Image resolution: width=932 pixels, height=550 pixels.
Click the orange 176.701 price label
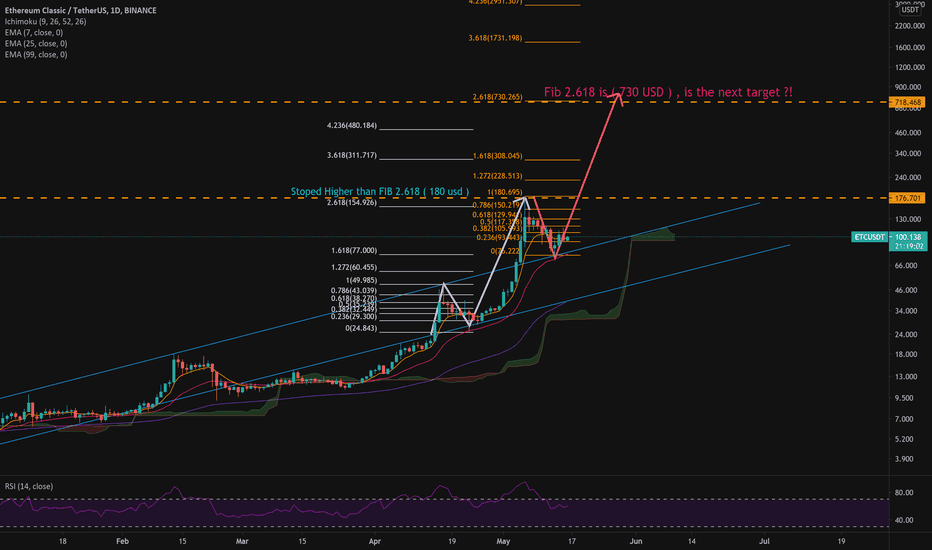click(x=907, y=198)
